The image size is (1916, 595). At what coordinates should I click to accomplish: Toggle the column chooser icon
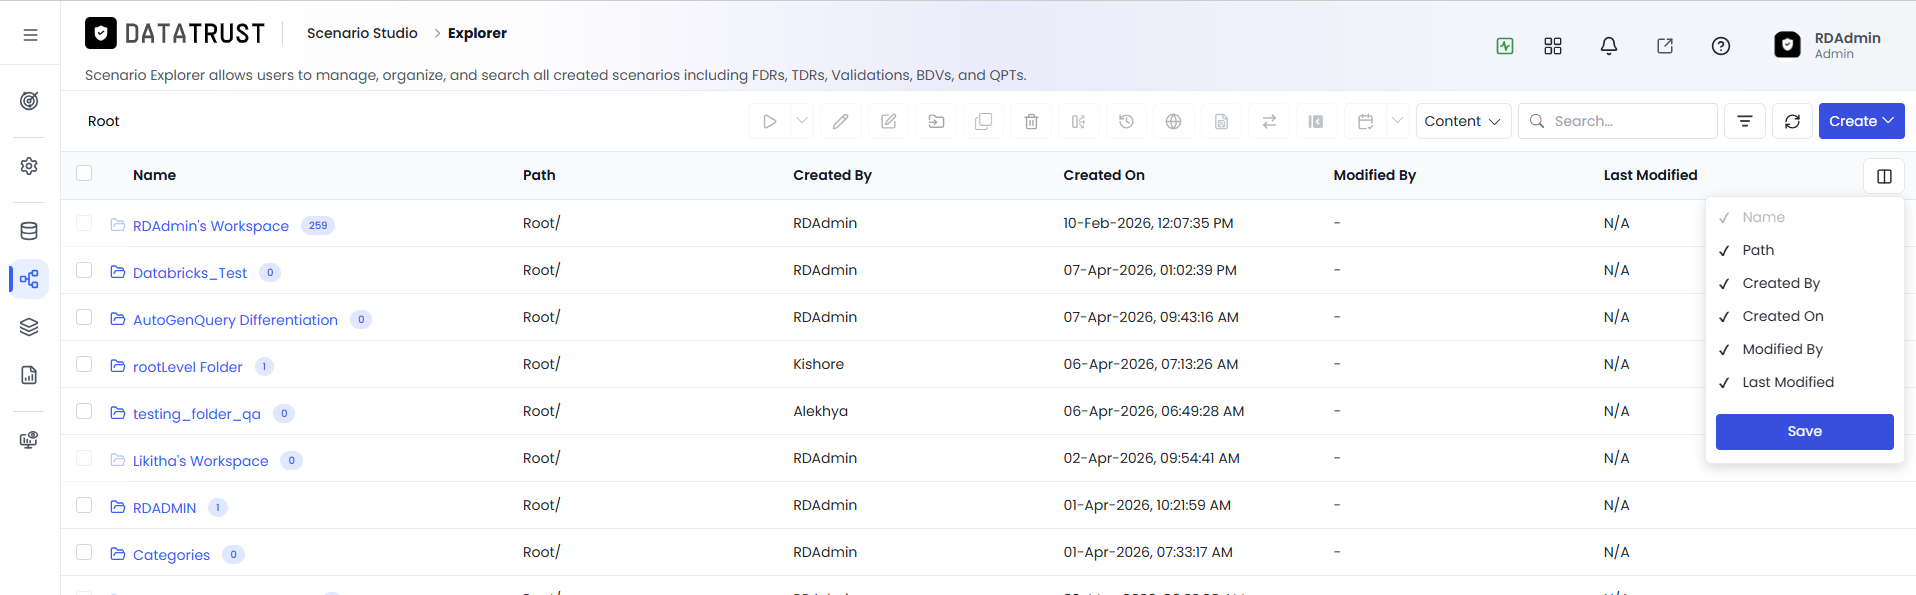pyautogui.click(x=1884, y=176)
